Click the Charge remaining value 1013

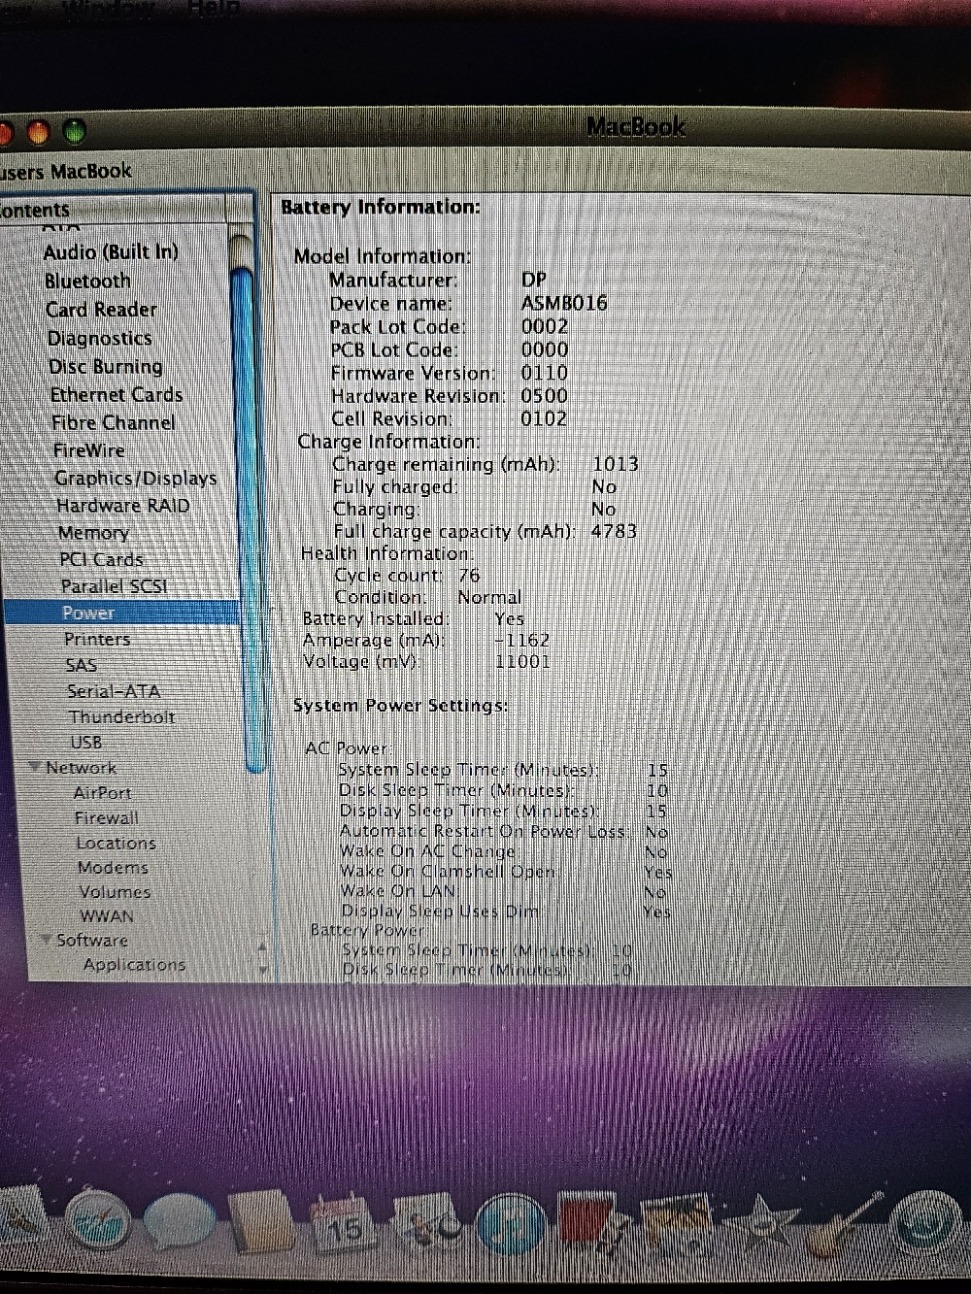(616, 464)
